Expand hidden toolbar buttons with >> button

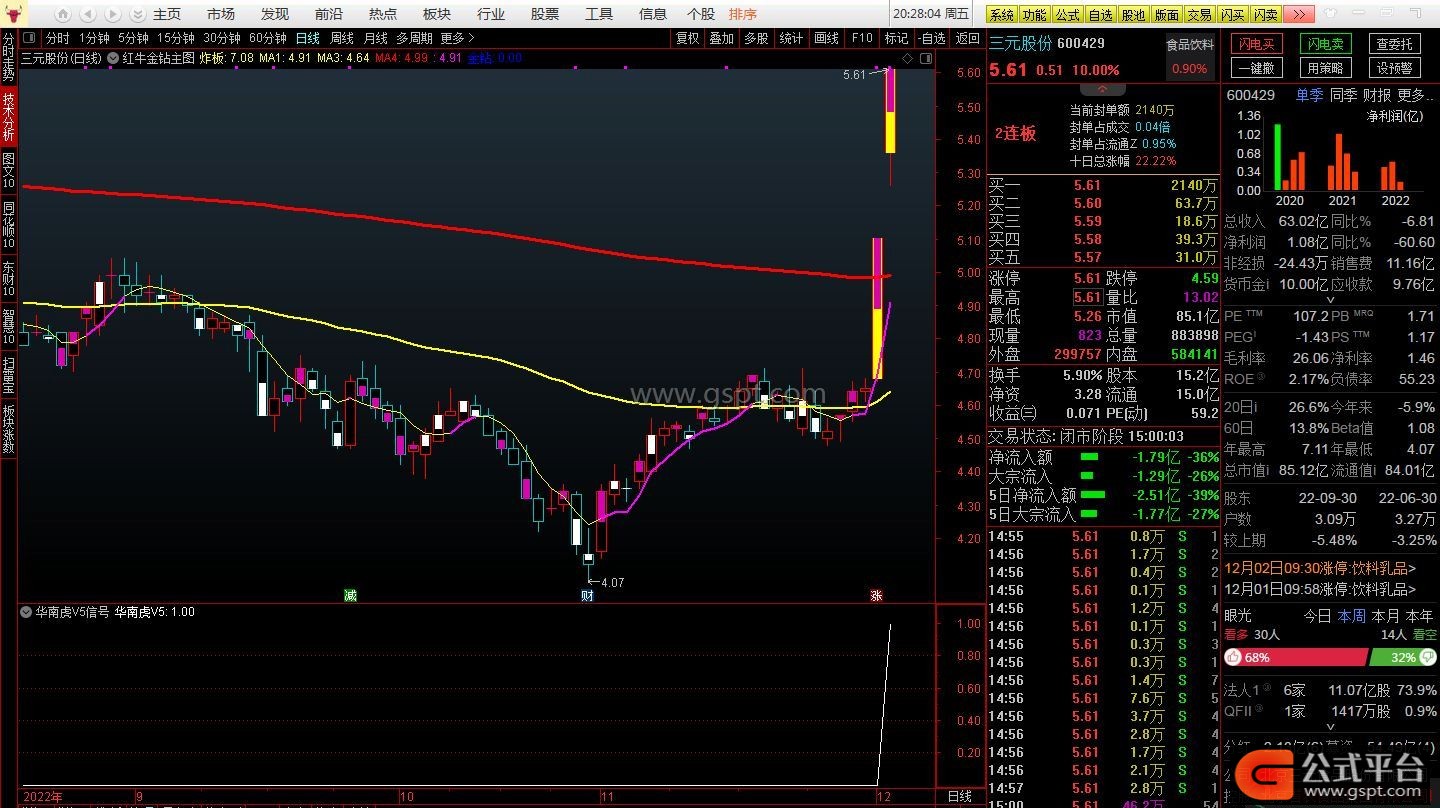click(1298, 14)
